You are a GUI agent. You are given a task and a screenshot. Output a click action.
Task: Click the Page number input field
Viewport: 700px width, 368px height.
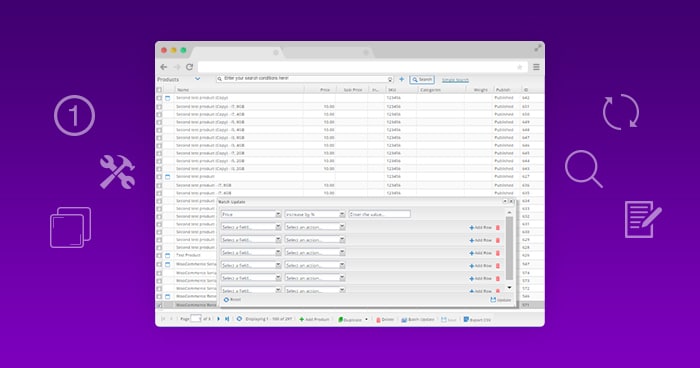196,318
